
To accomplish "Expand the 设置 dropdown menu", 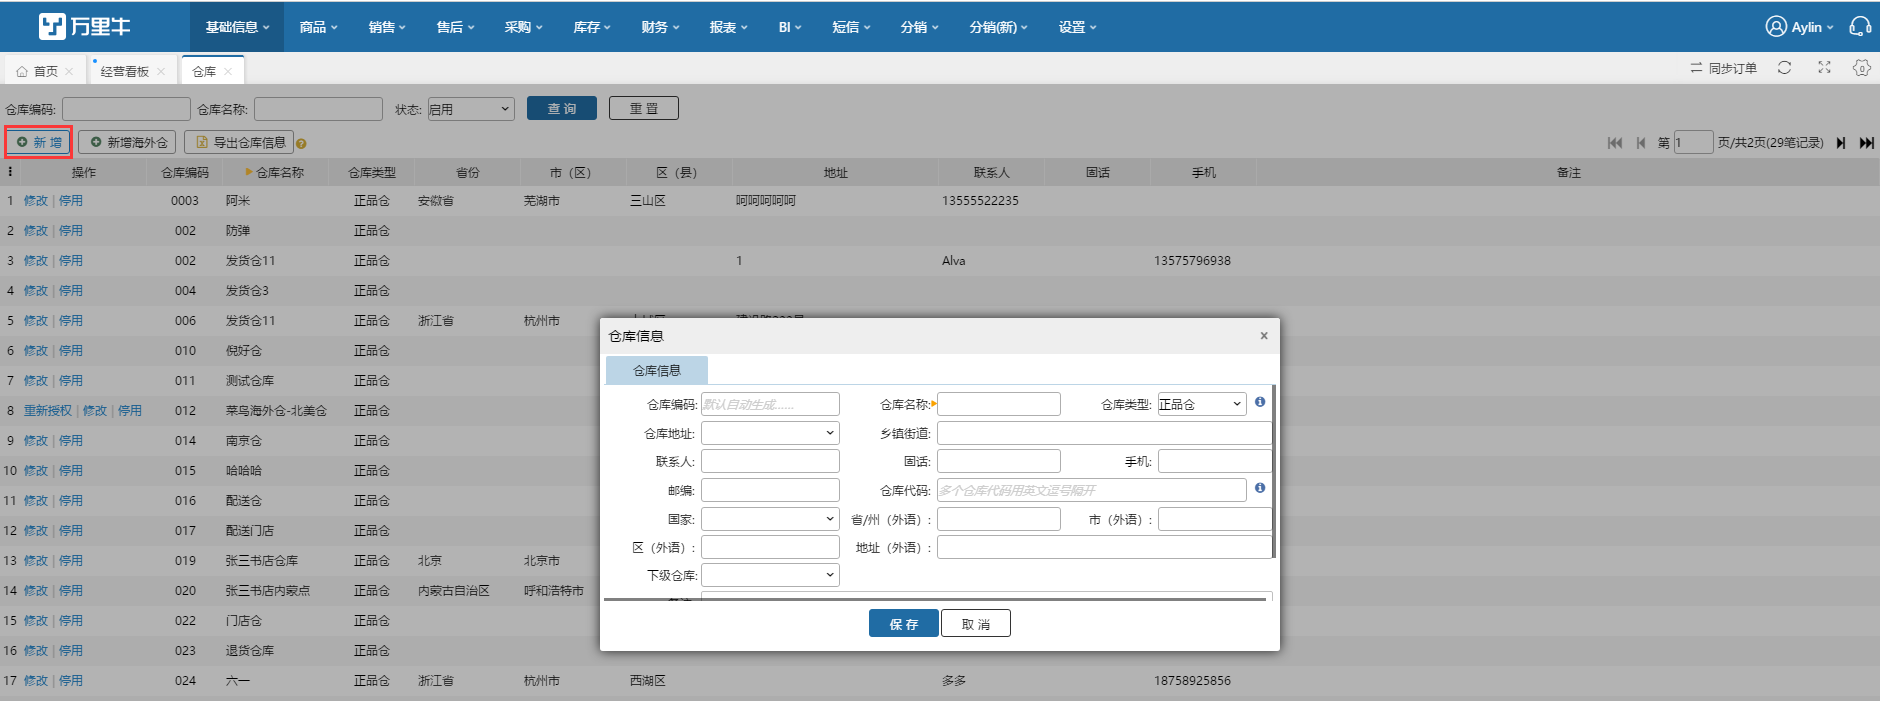I will [x=1077, y=27].
